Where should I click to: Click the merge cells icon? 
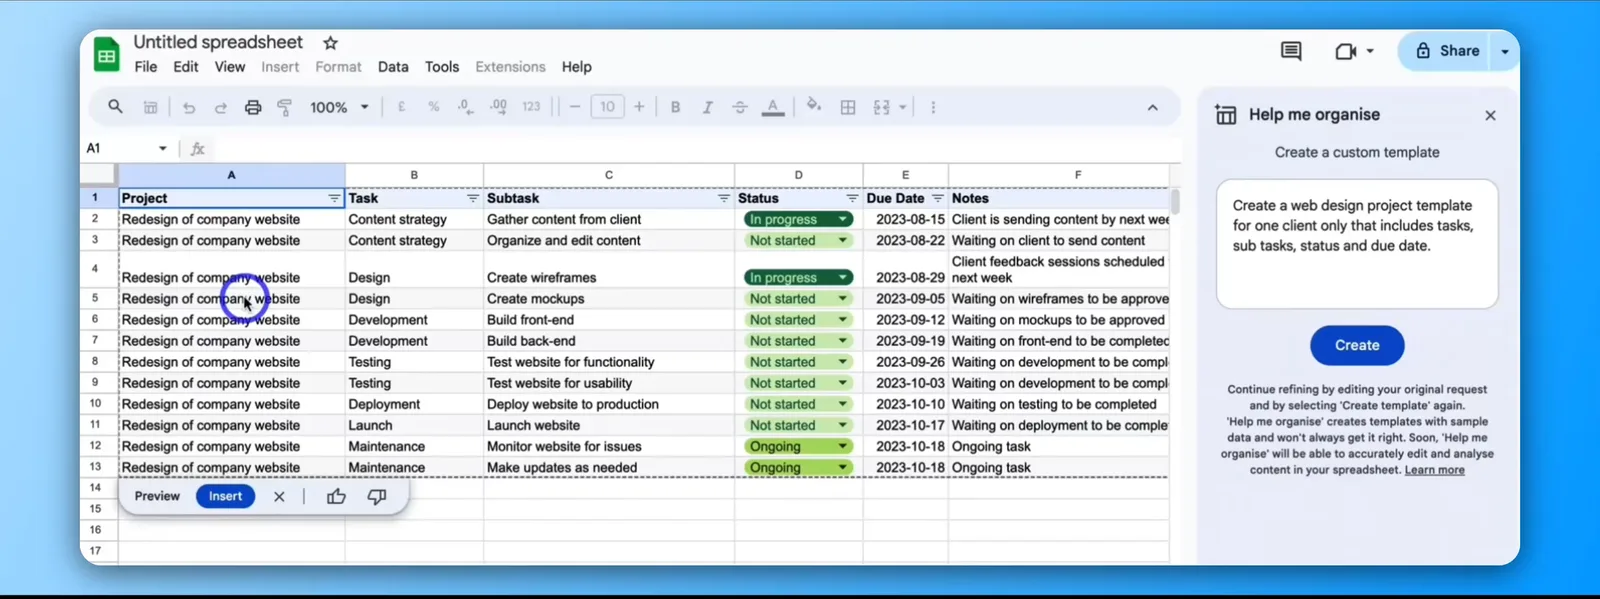pyautogui.click(x=881, y=107)
